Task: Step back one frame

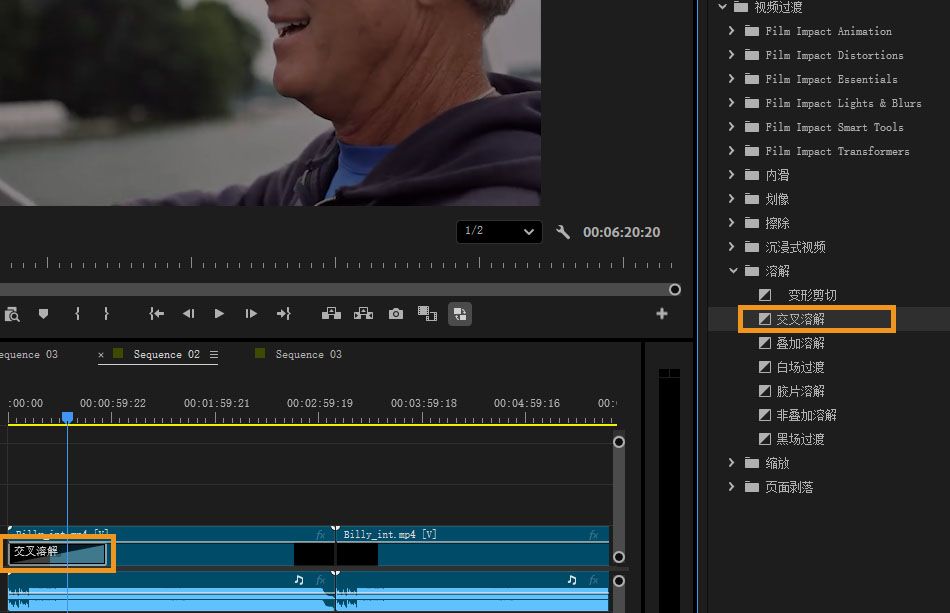Action: click(188, 313)
